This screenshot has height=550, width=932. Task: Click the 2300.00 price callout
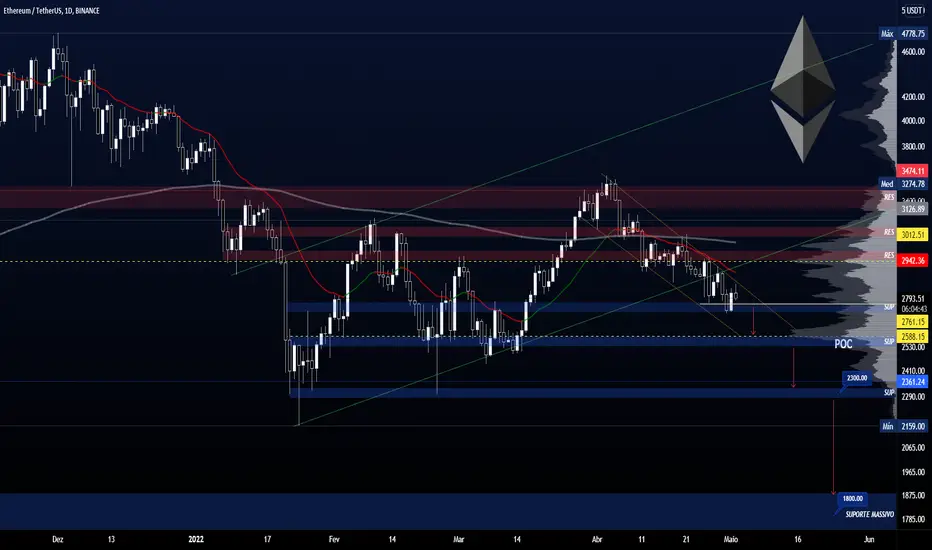tap(857, 378)
